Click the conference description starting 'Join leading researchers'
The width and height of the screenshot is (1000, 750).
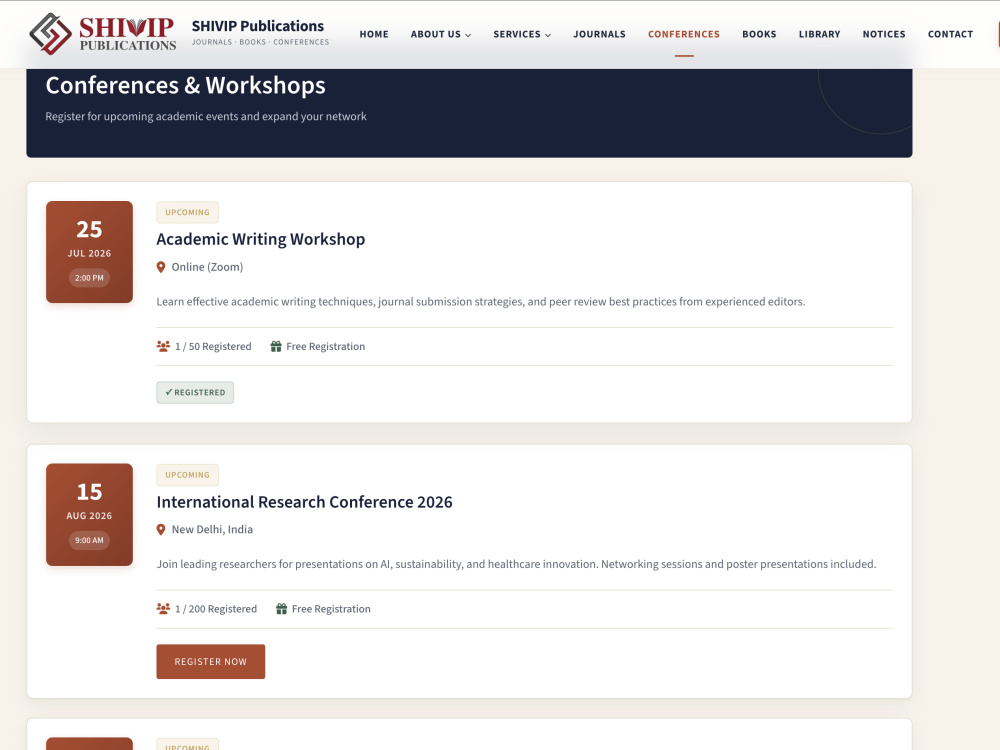pyautogui.click(x=517, y=564)
